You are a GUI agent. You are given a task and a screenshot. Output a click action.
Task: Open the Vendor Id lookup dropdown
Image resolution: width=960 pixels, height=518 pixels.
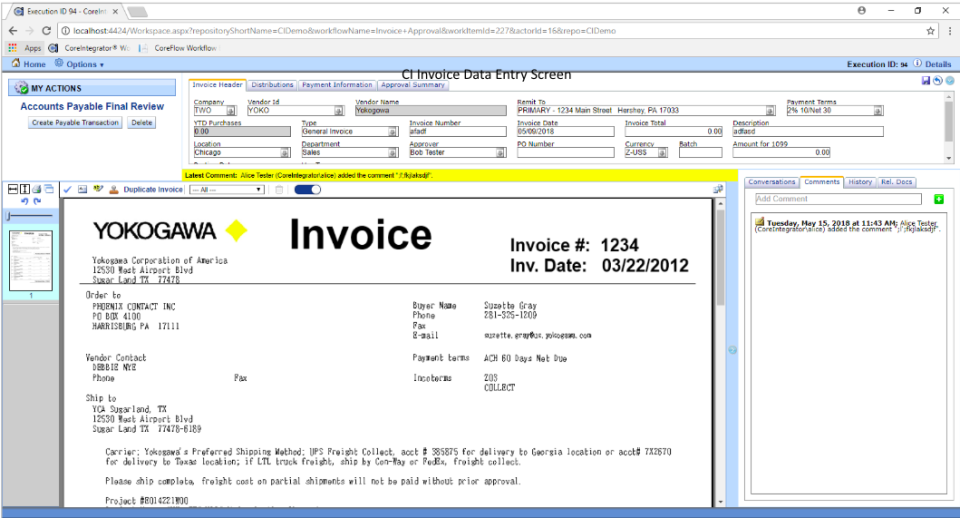pos(339,111)
